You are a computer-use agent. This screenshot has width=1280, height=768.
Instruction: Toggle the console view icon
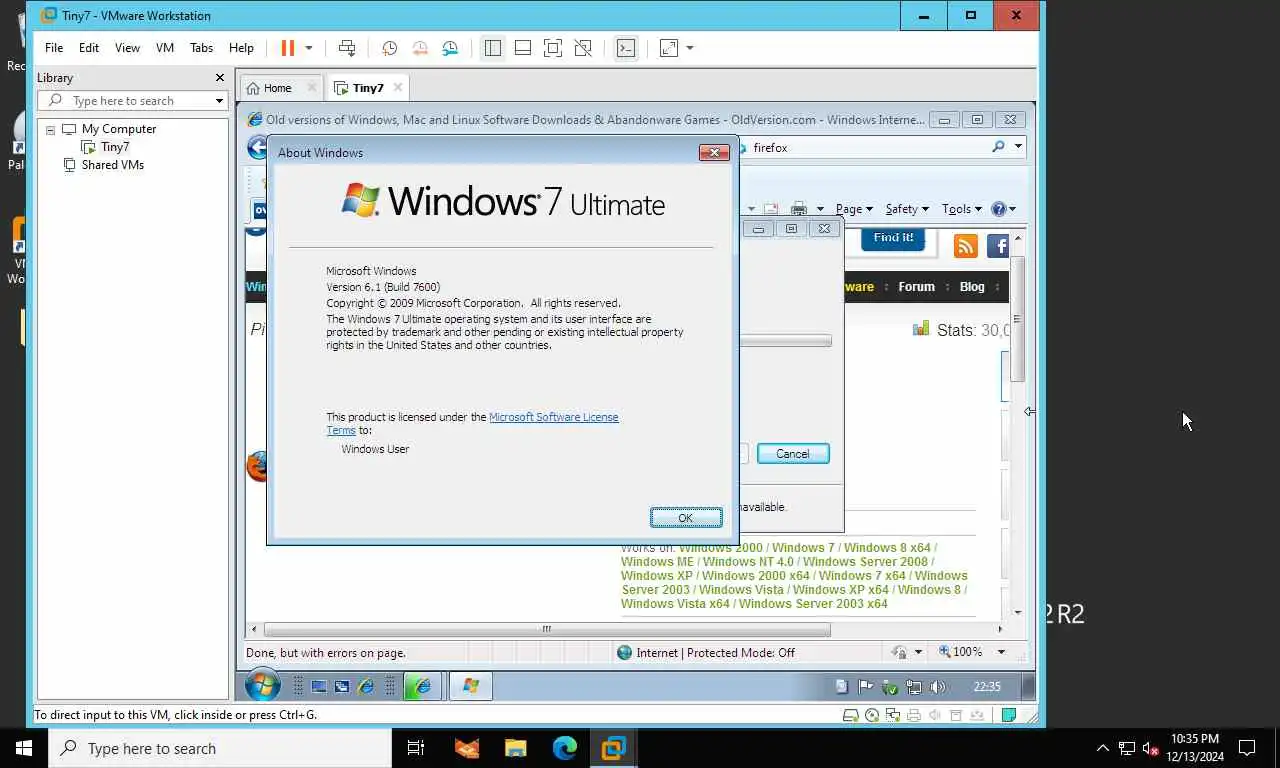[626, 48]
